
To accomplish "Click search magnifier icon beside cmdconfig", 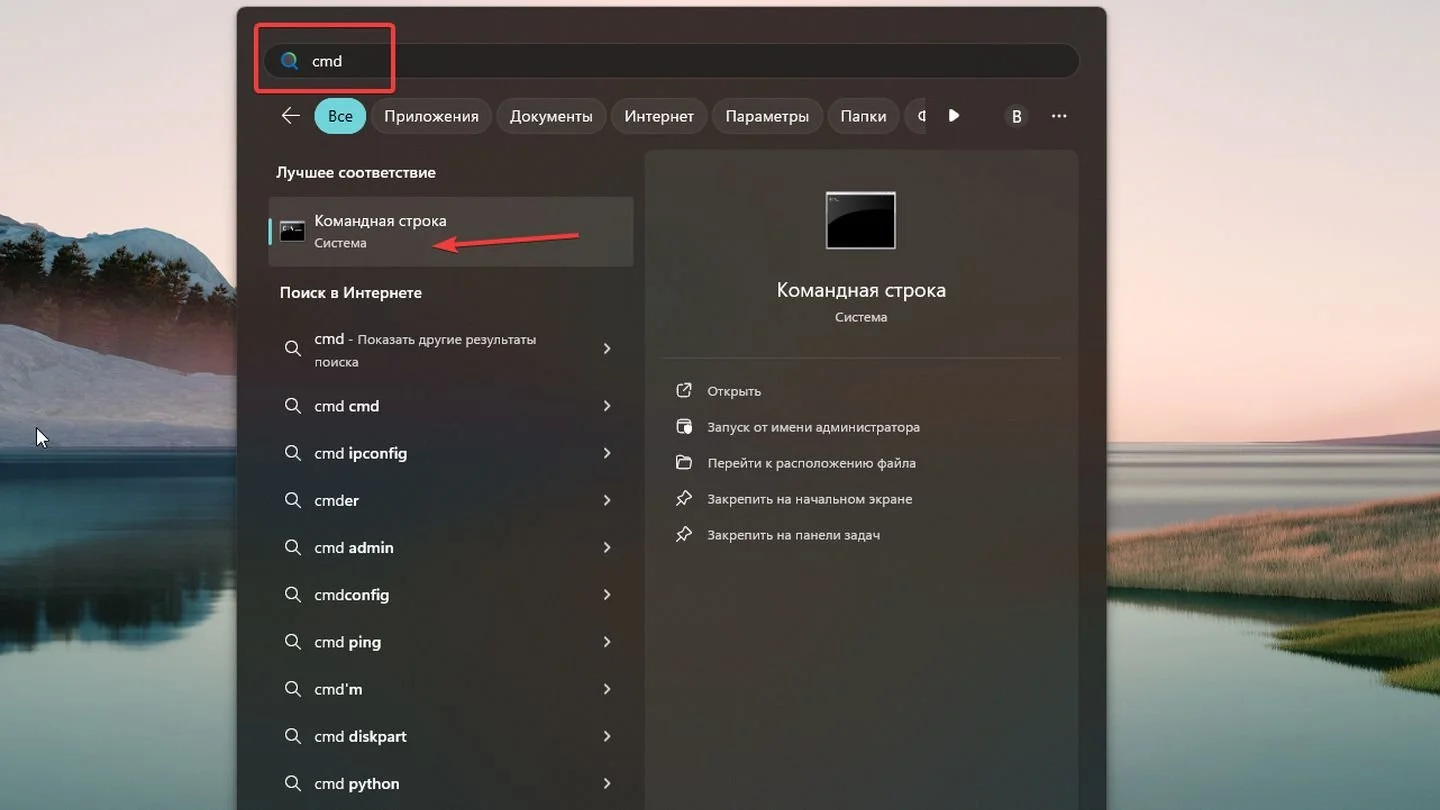I will 293,595.
